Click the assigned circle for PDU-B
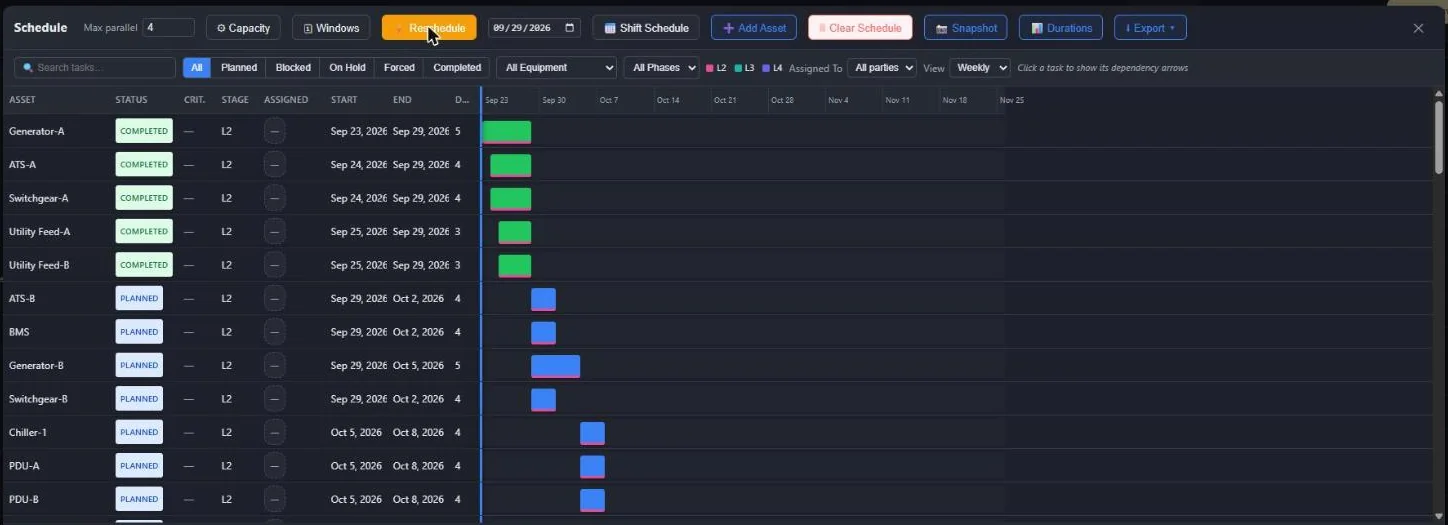 [x=275, y=499]
